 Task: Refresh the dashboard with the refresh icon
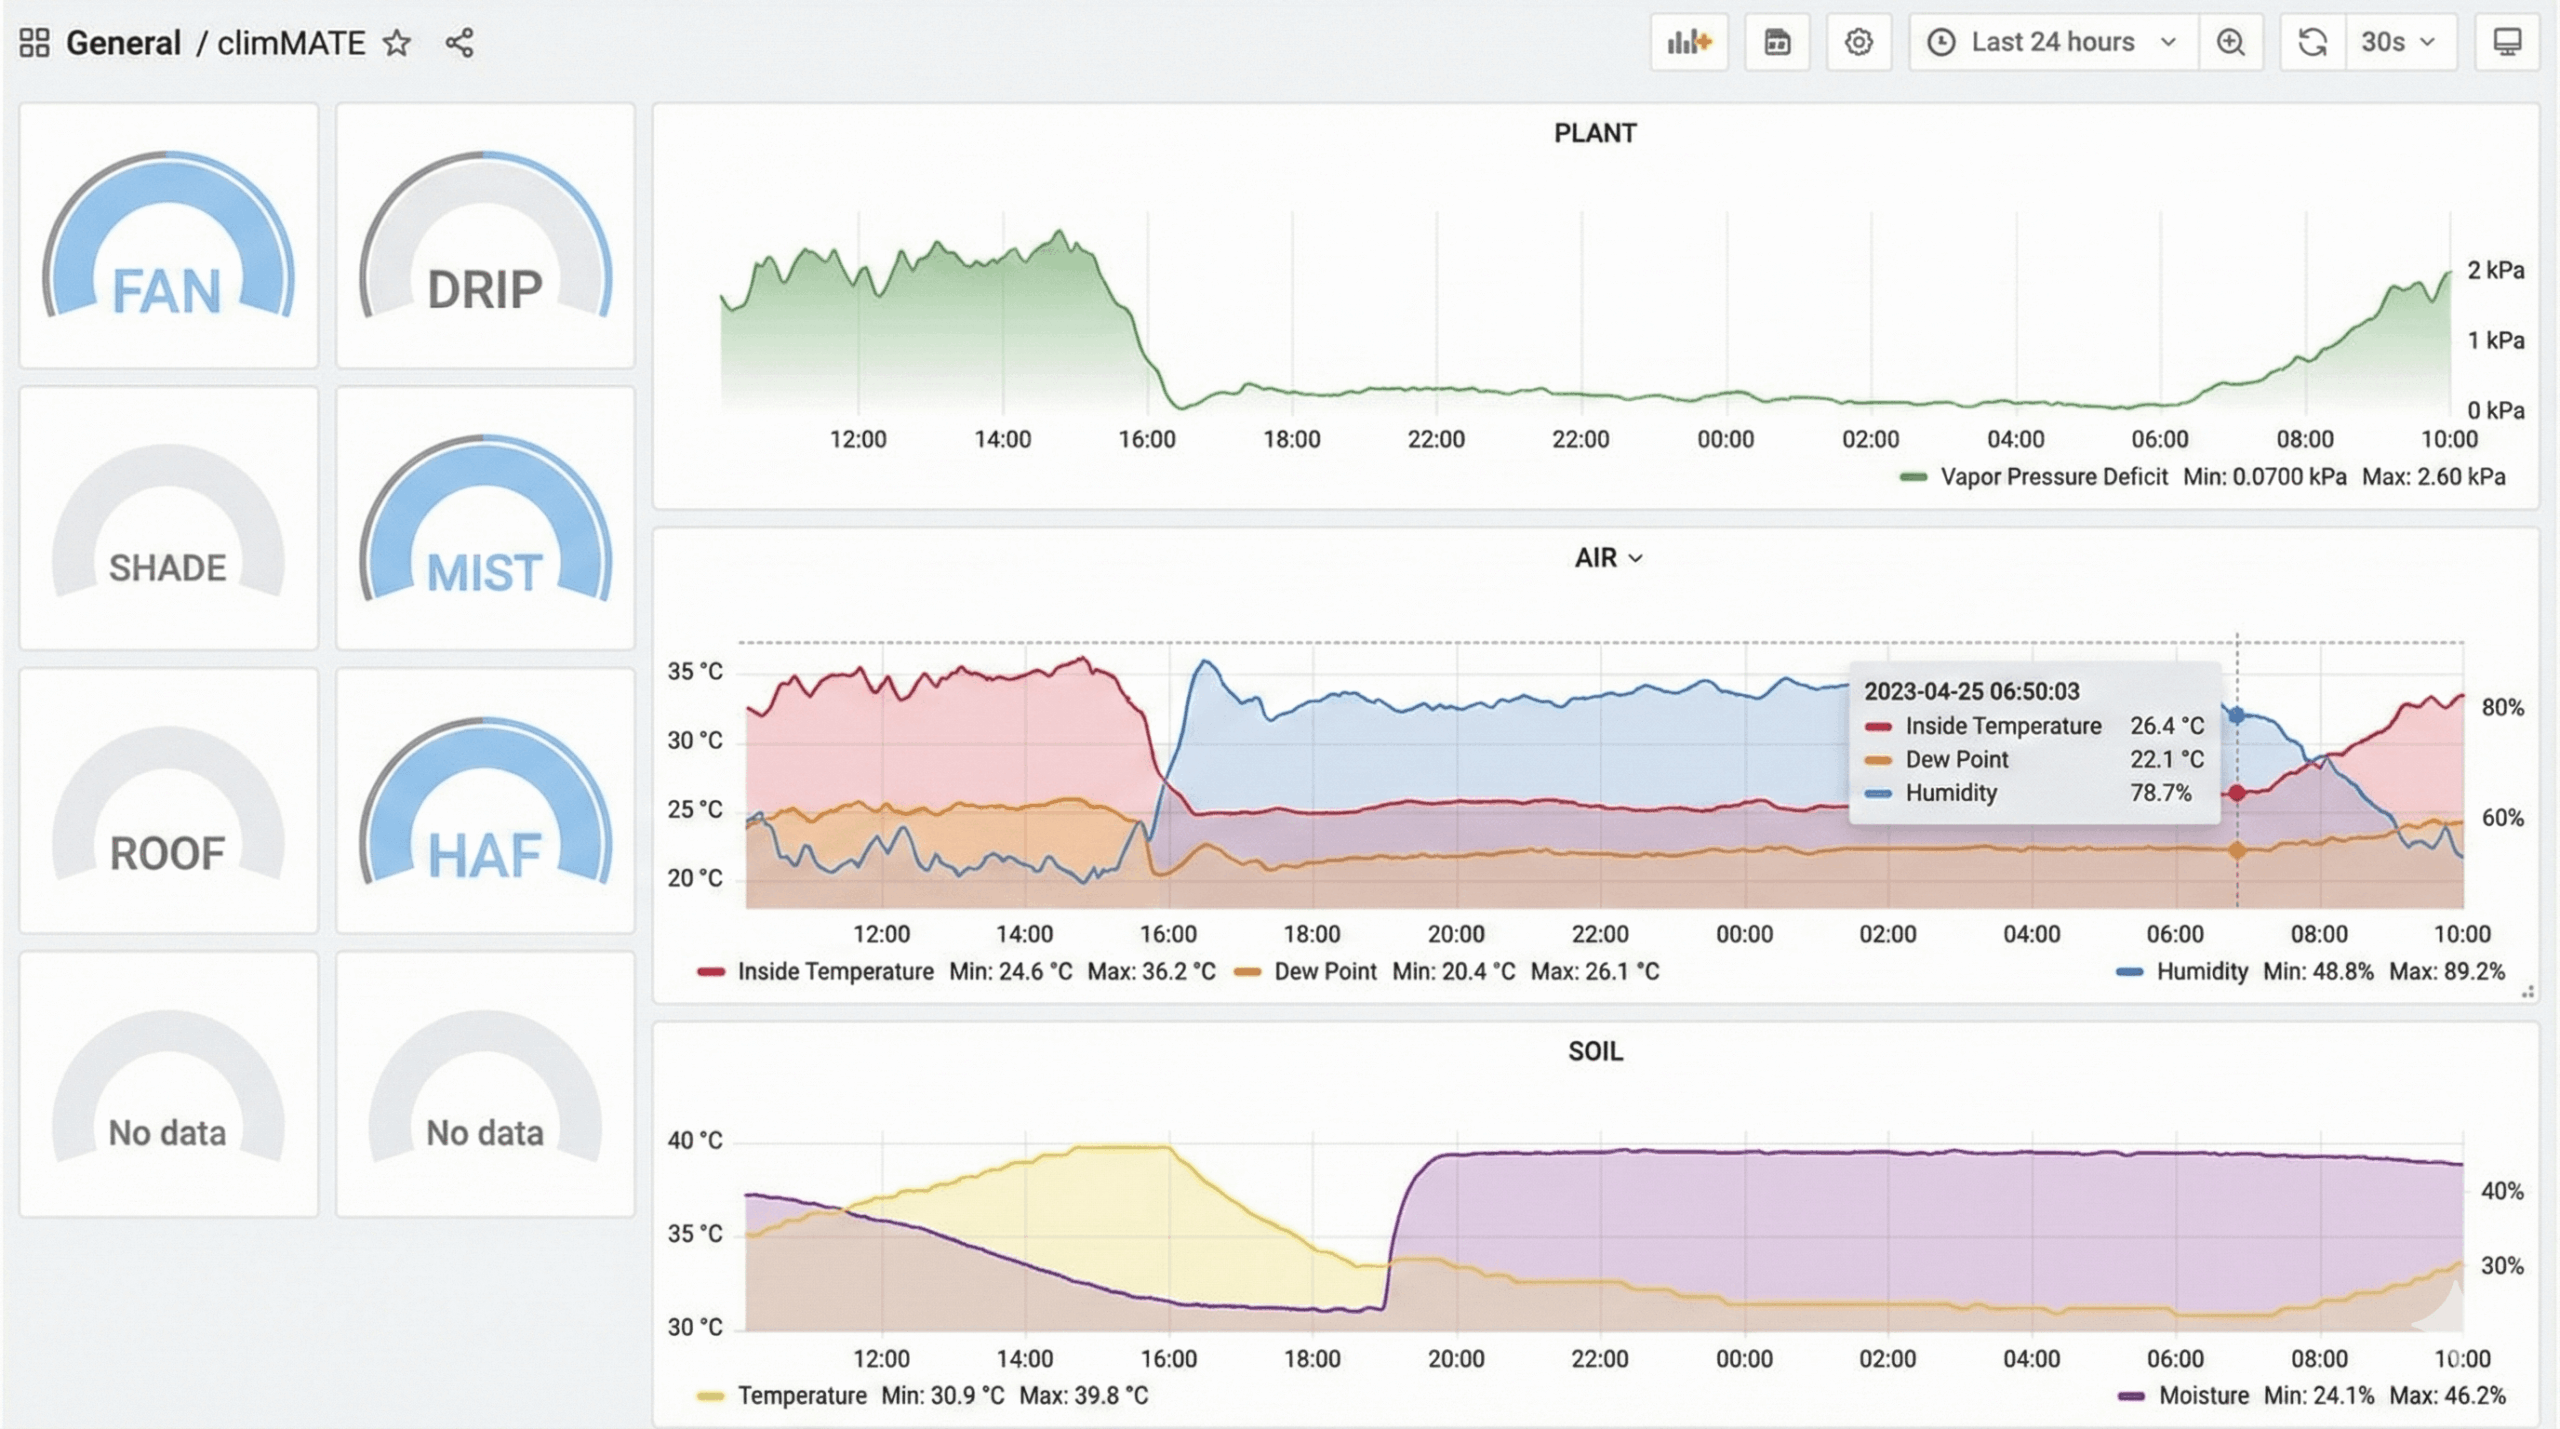coord(2313,42)
